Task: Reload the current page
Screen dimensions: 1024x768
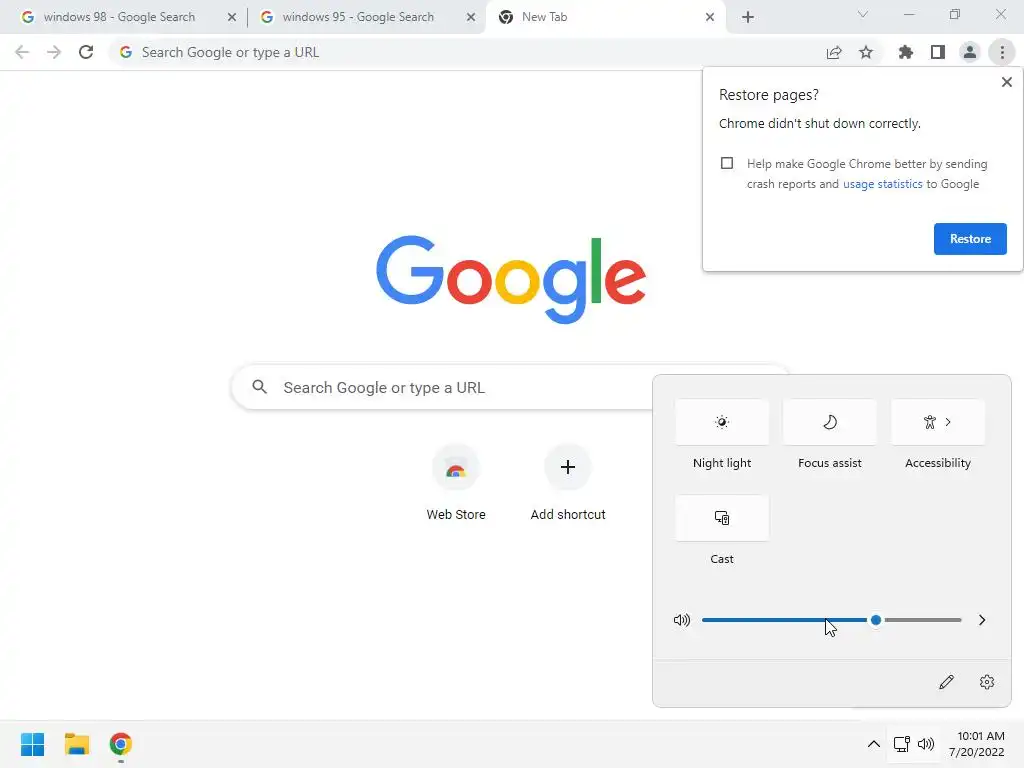Action: 86,52
